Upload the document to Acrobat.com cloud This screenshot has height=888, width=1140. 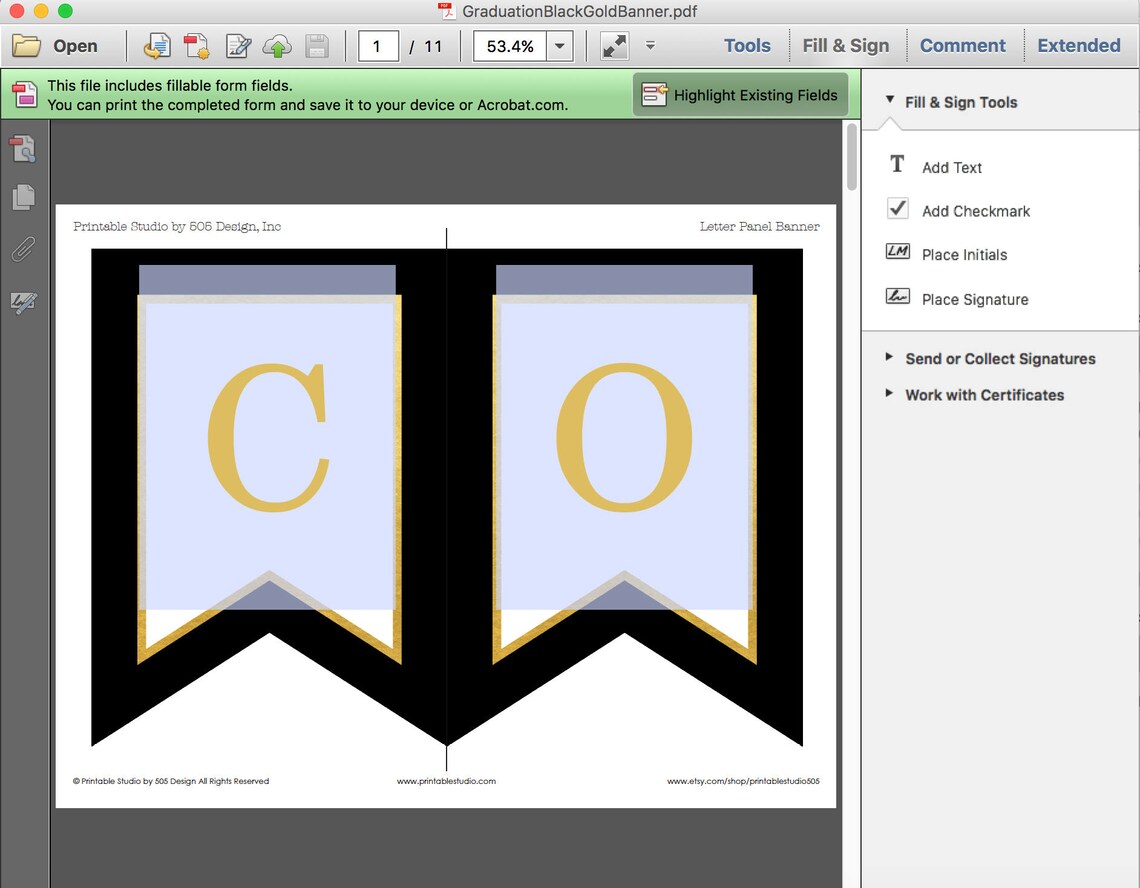(277, 46)
